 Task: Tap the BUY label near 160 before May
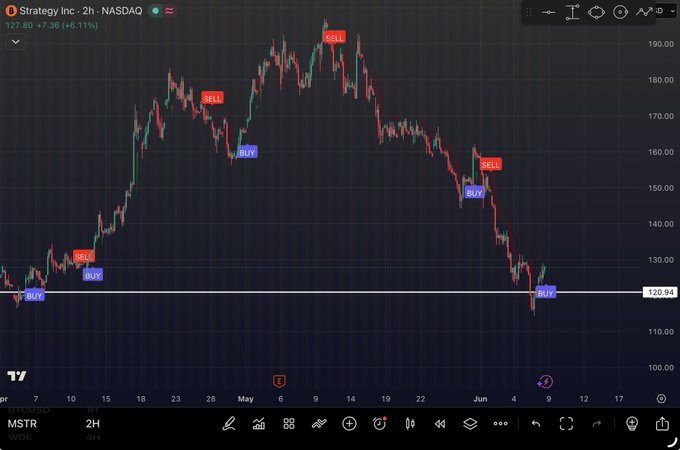[247, 152]
